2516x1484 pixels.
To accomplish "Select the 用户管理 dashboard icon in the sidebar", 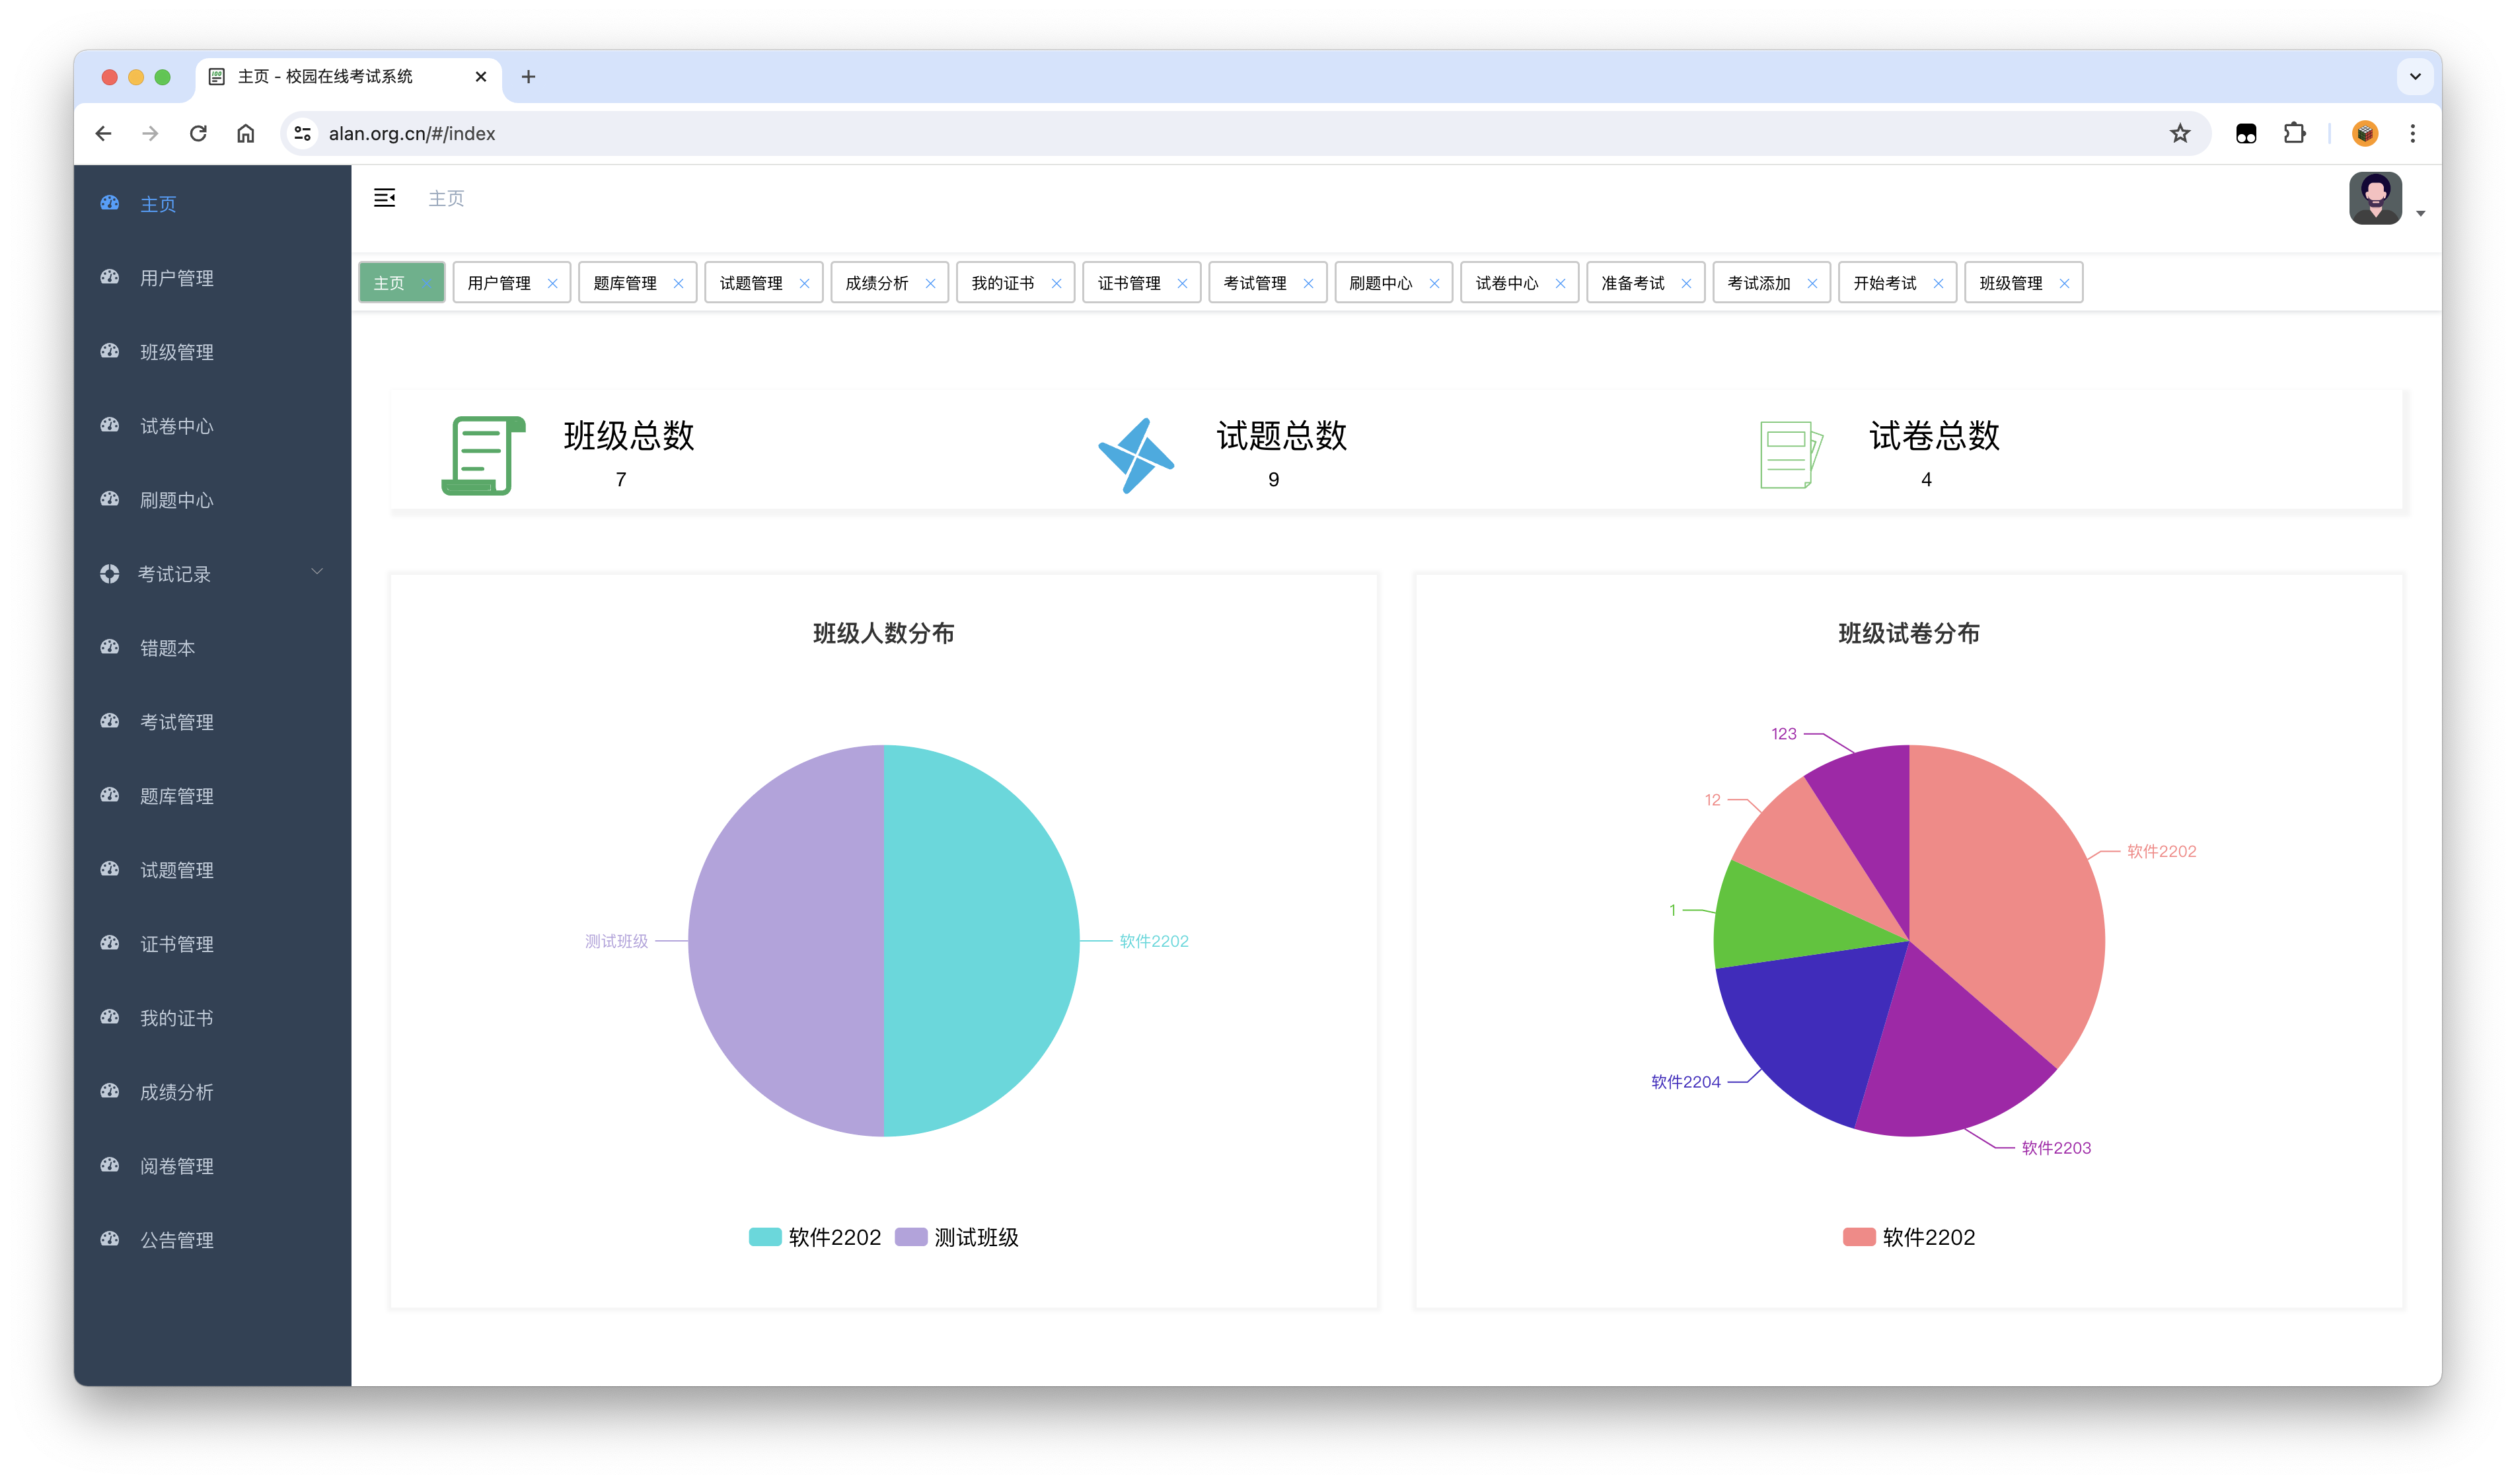I will [110, 278].
